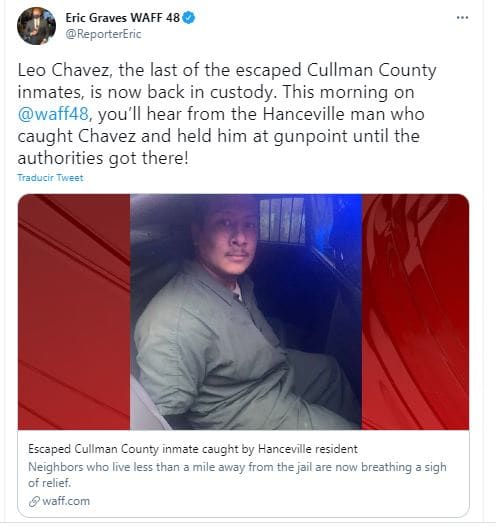The image size is (496, 527).
Task: Click the red graphic right of the photo
Action: coord(415,312)
